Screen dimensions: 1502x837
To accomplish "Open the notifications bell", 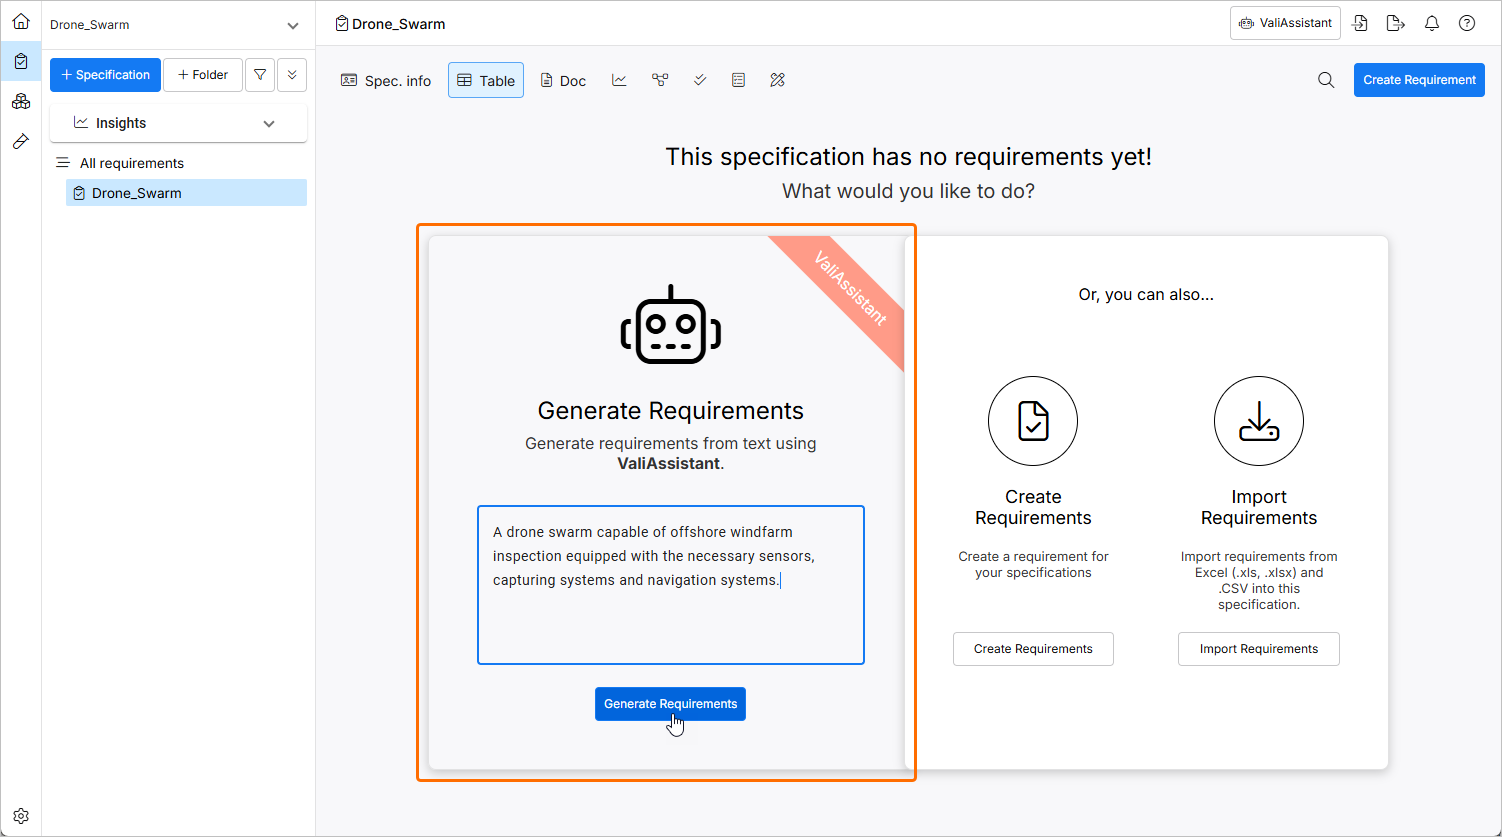I will [1432, 23].
